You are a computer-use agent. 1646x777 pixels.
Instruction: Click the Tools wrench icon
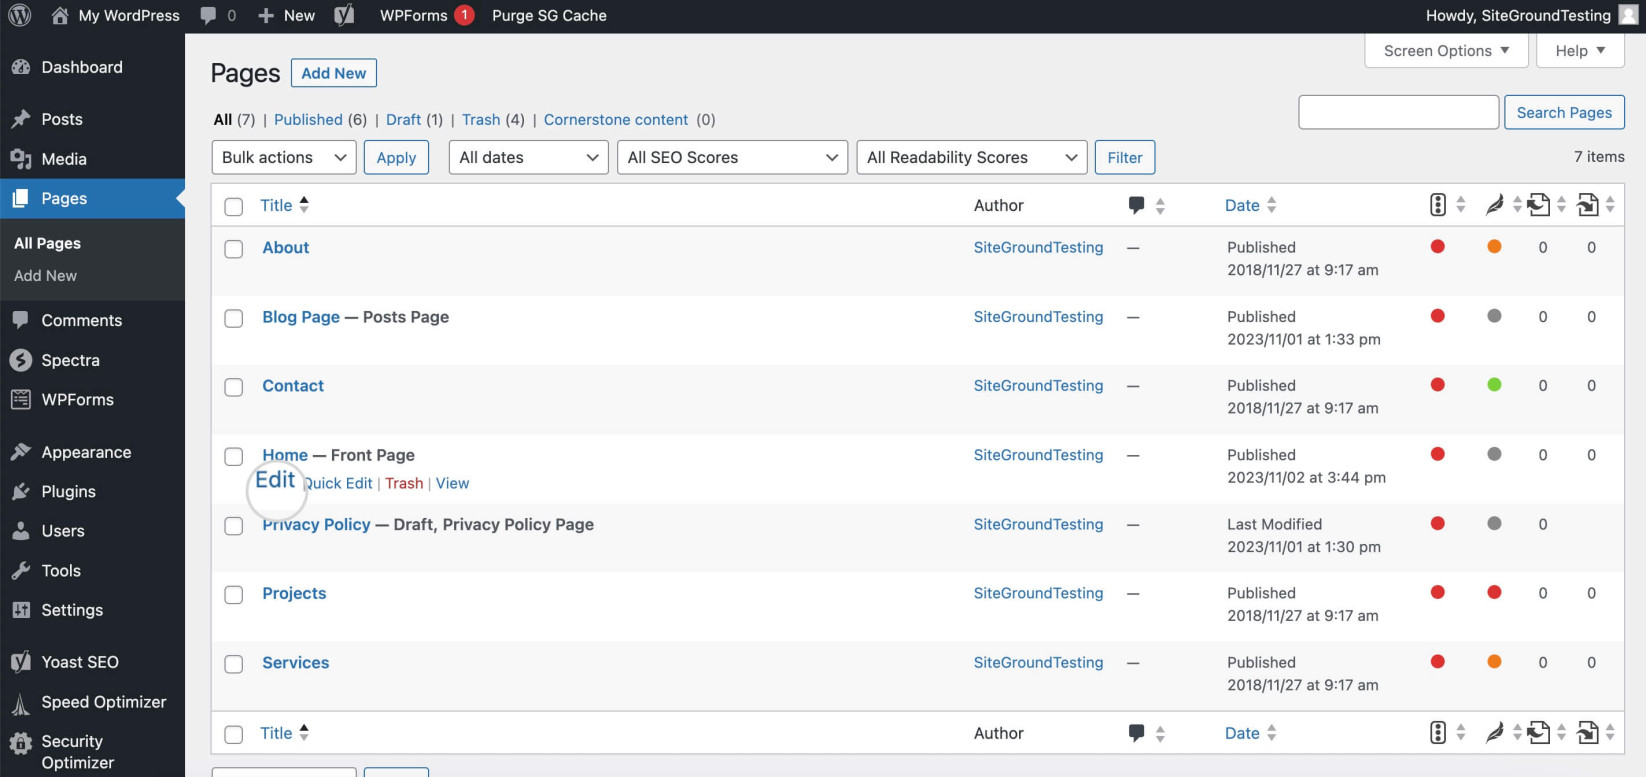click(x=21, y=570)
